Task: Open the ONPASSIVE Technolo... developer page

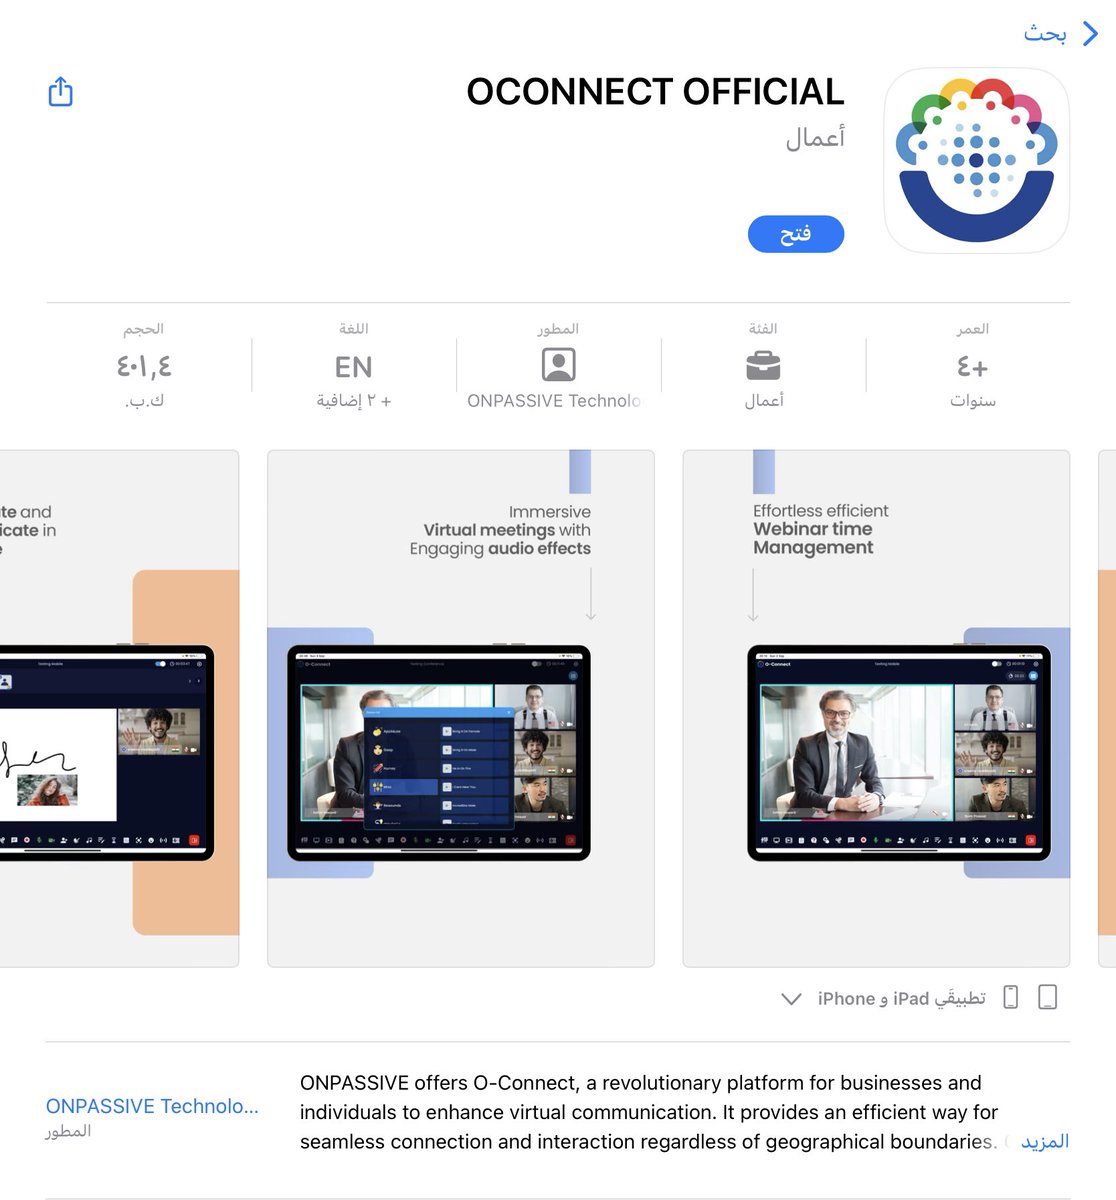Action: coord(151,1106)
